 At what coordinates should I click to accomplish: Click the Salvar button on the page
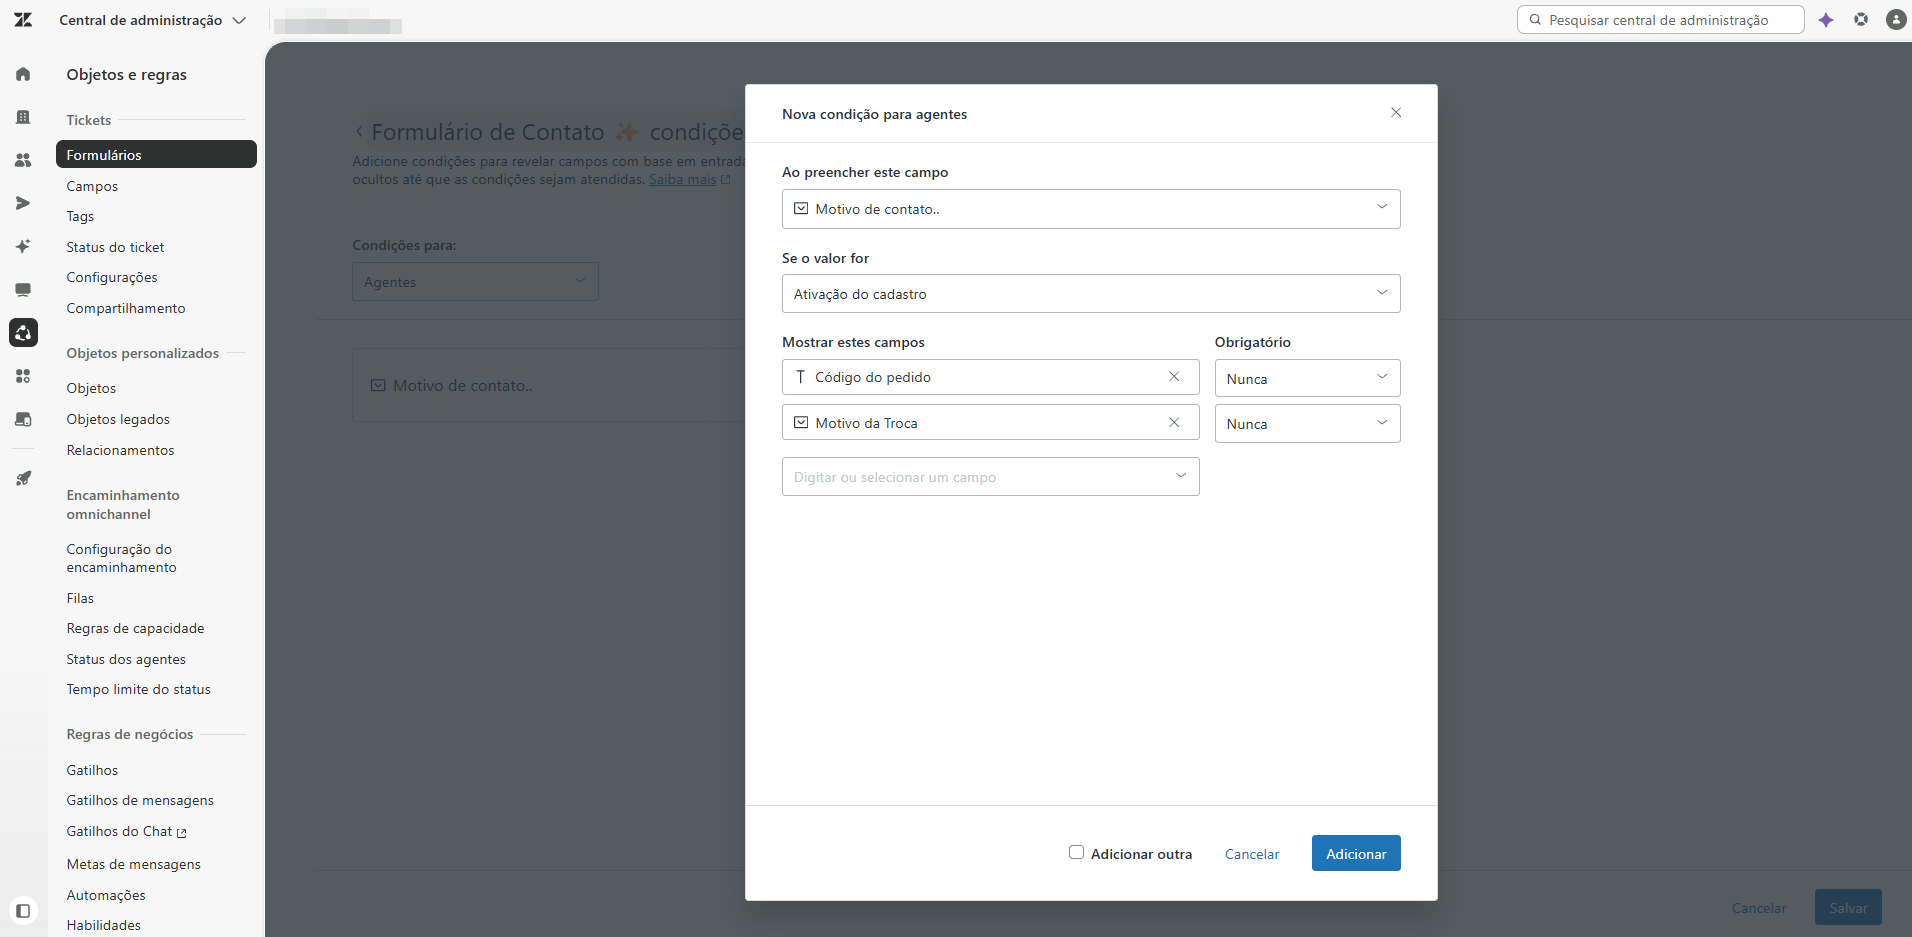(1848, 907)
